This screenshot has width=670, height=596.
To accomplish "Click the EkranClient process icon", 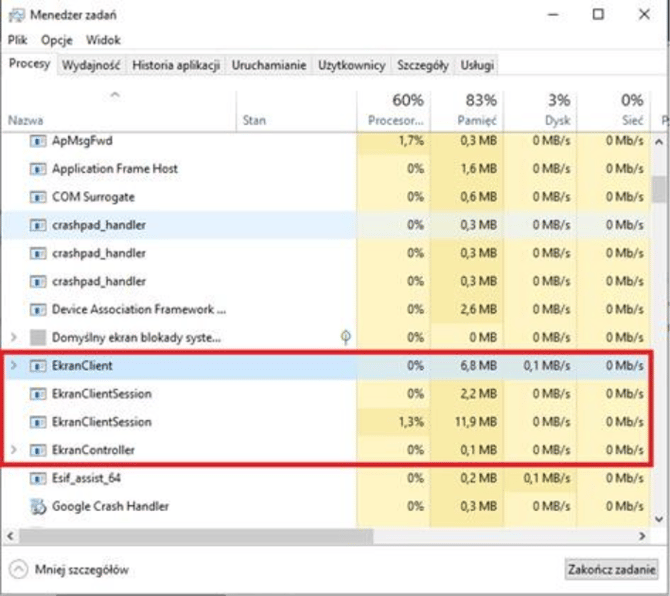I will pos(39,366).
